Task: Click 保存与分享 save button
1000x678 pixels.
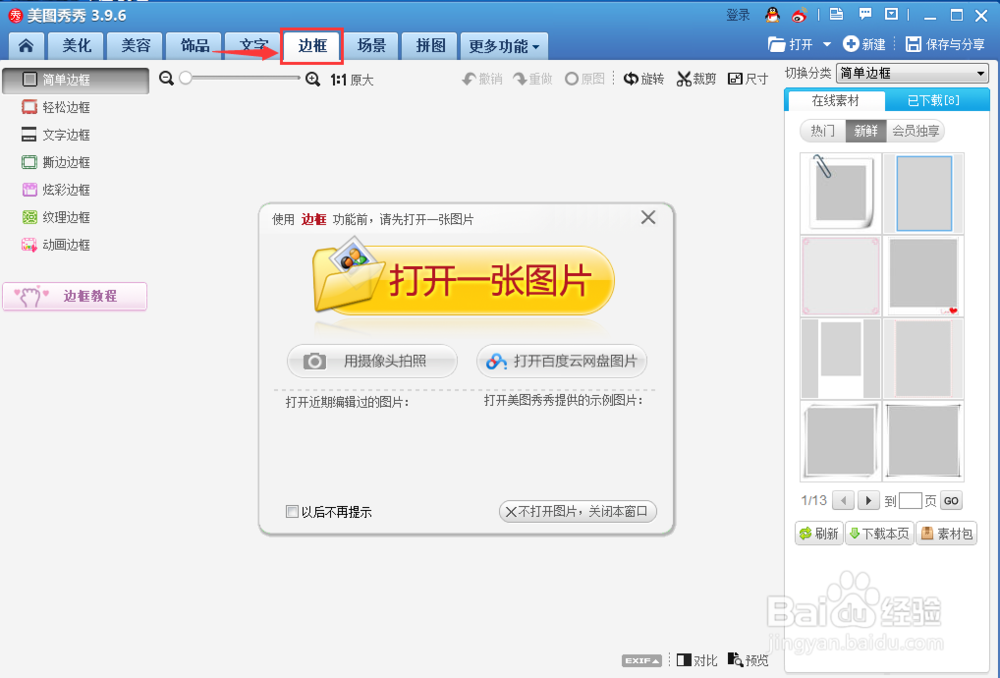Action: pyautogui.click(x=945, y=44)
